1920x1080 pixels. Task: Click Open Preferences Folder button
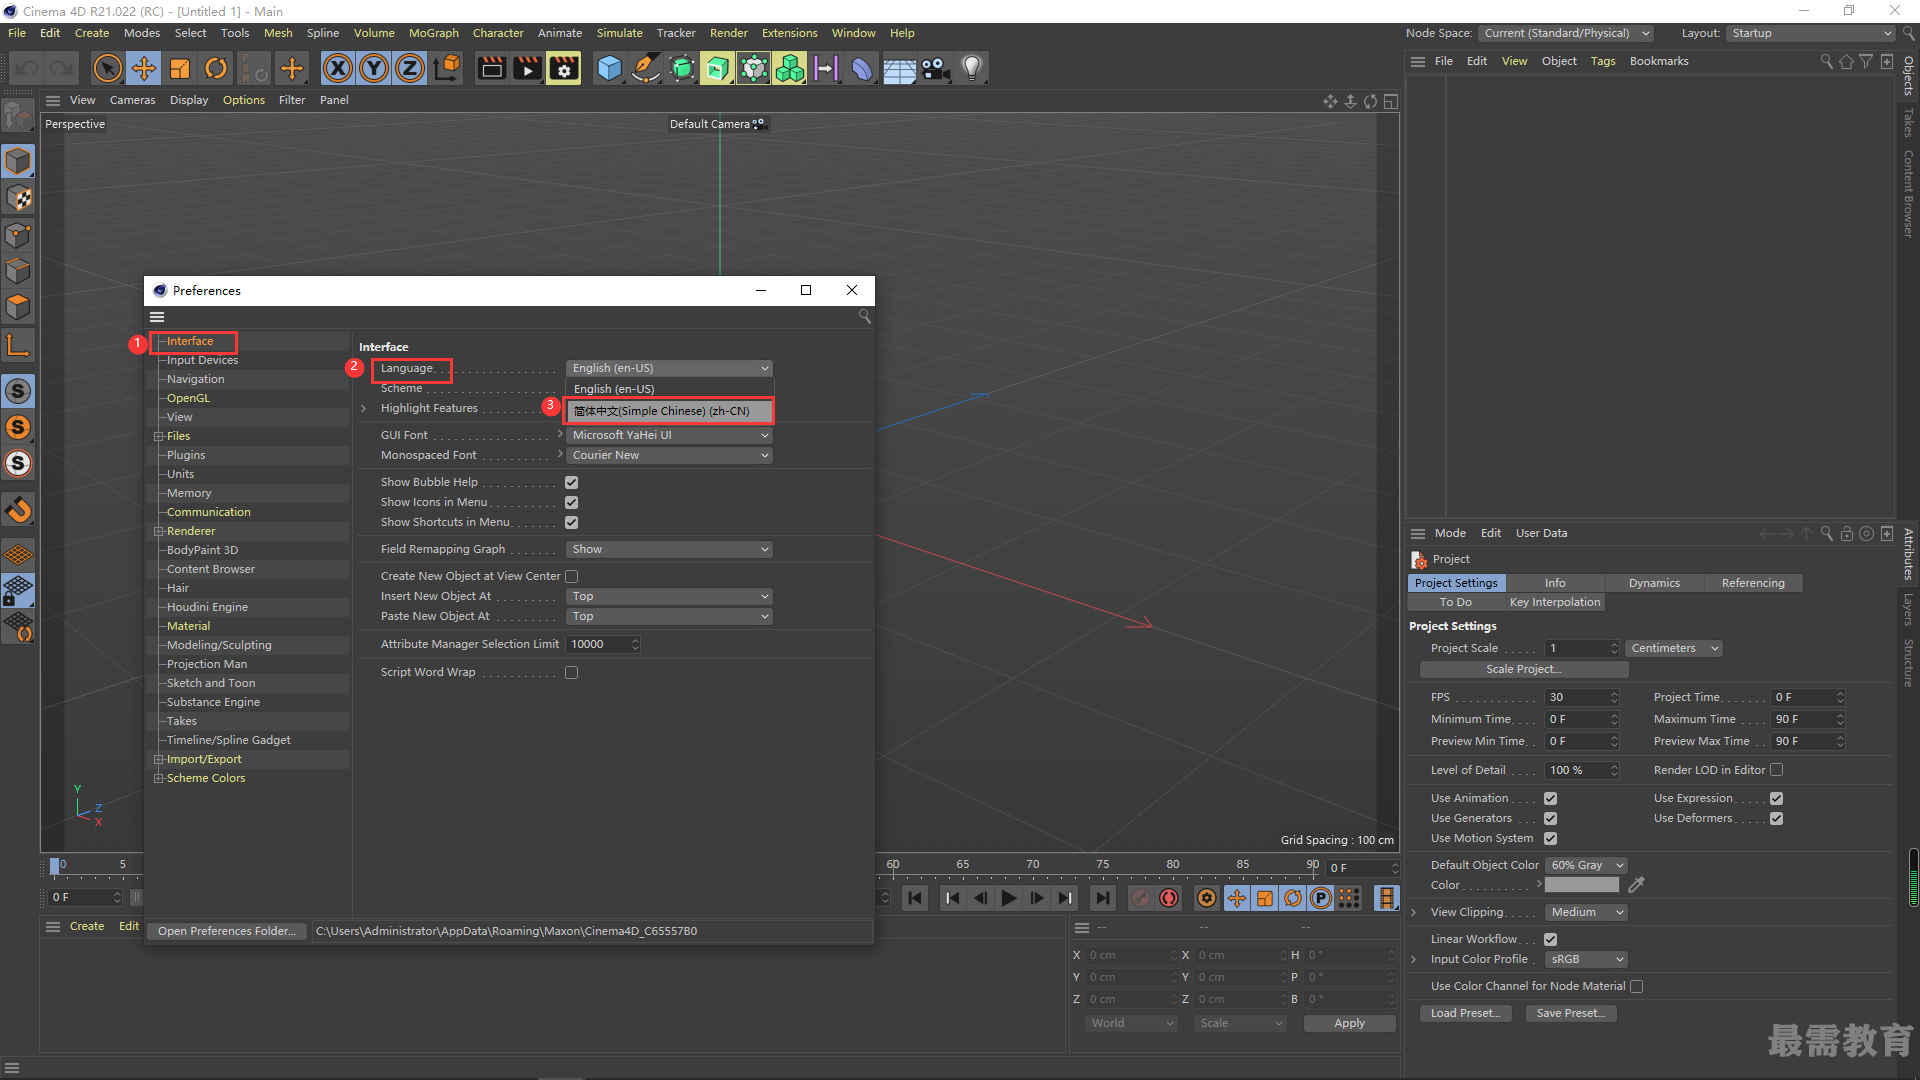(227, 931)
